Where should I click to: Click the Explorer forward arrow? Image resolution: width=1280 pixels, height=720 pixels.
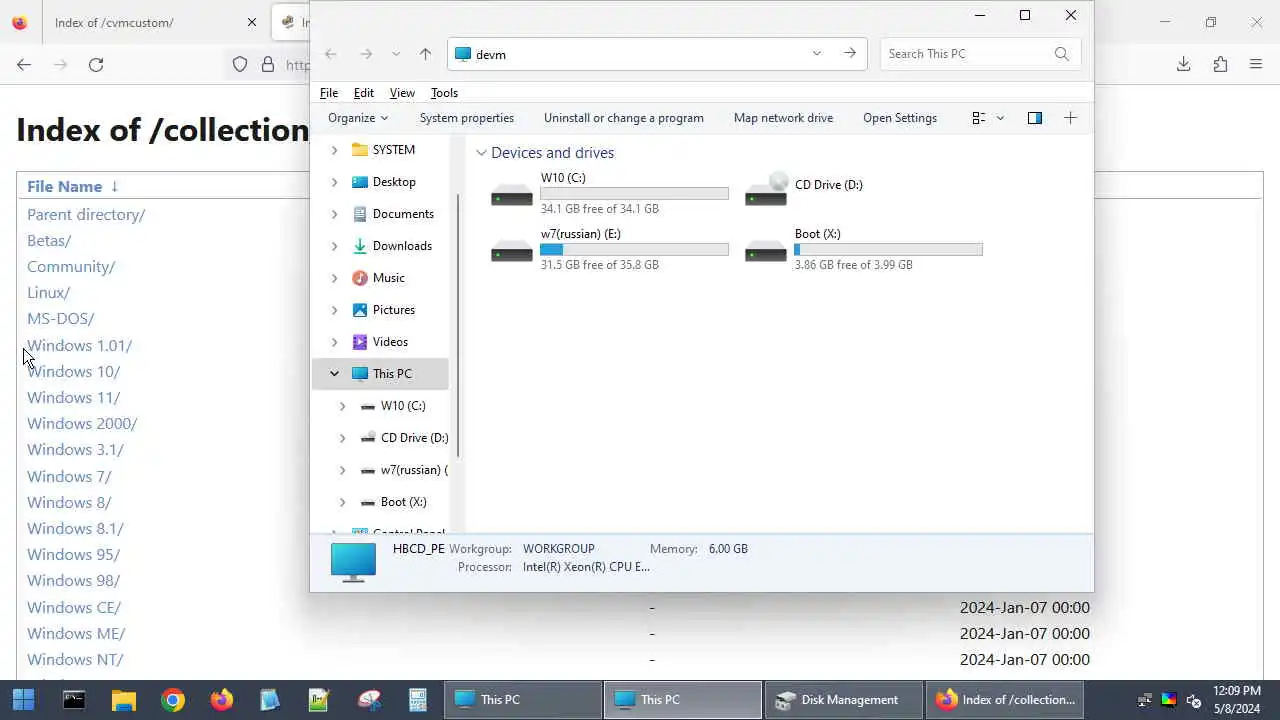(366, 54)
